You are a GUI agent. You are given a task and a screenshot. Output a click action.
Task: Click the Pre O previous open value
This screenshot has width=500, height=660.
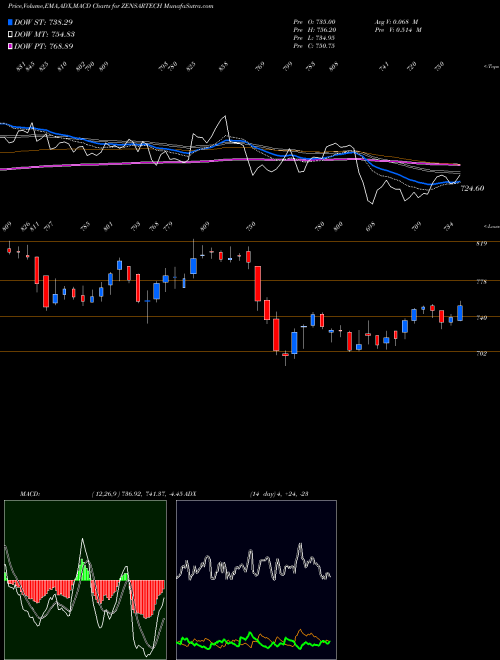[x=314, y=22]
